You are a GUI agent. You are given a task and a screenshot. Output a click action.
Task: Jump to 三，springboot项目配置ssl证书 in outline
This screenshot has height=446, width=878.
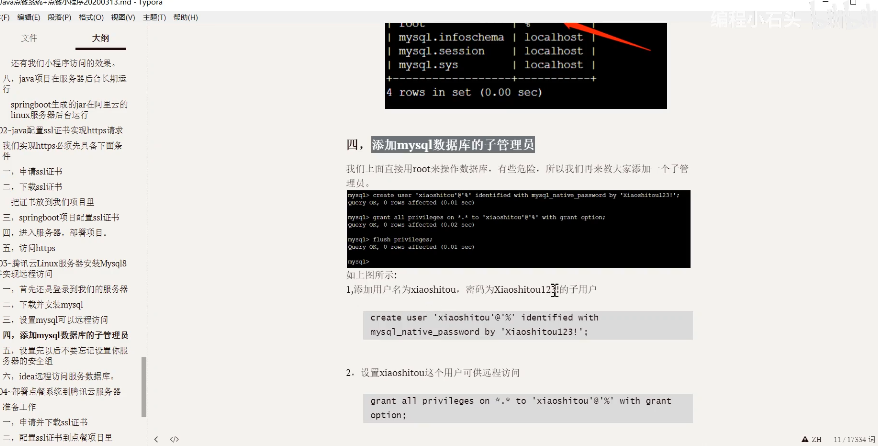tap(60, 217)
